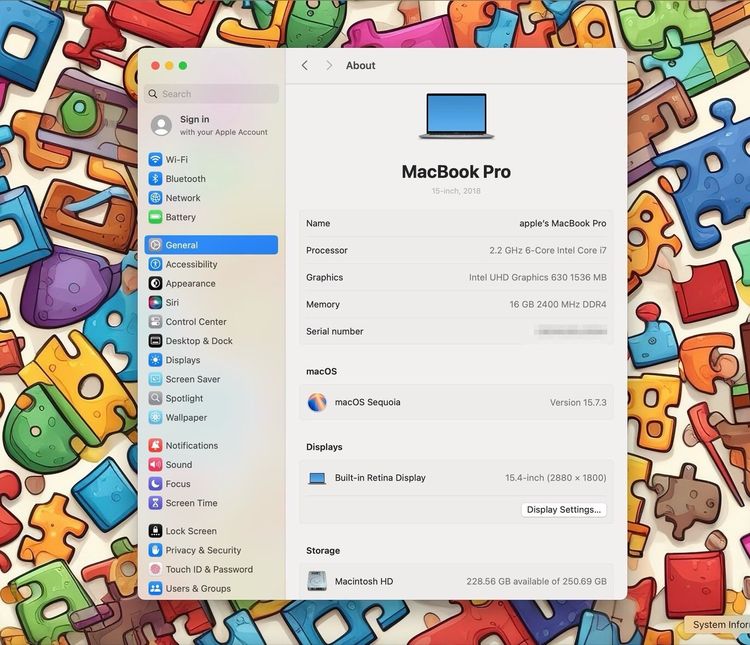Click the Processor row label

click(327, 250)
